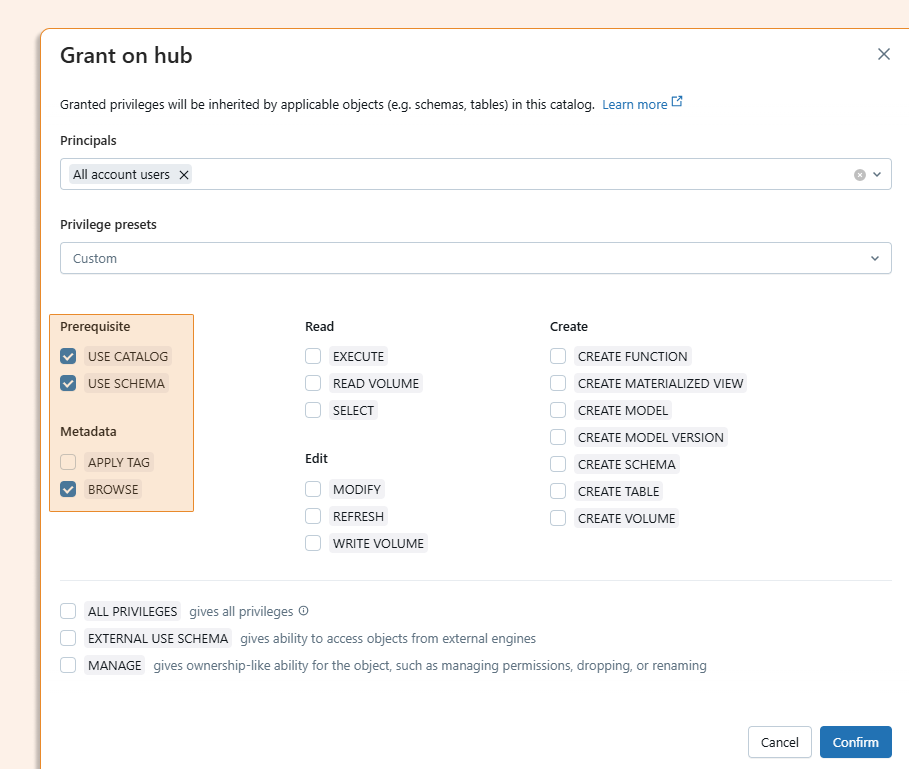Enable the APPLY TAG privilege

point(68,462)
